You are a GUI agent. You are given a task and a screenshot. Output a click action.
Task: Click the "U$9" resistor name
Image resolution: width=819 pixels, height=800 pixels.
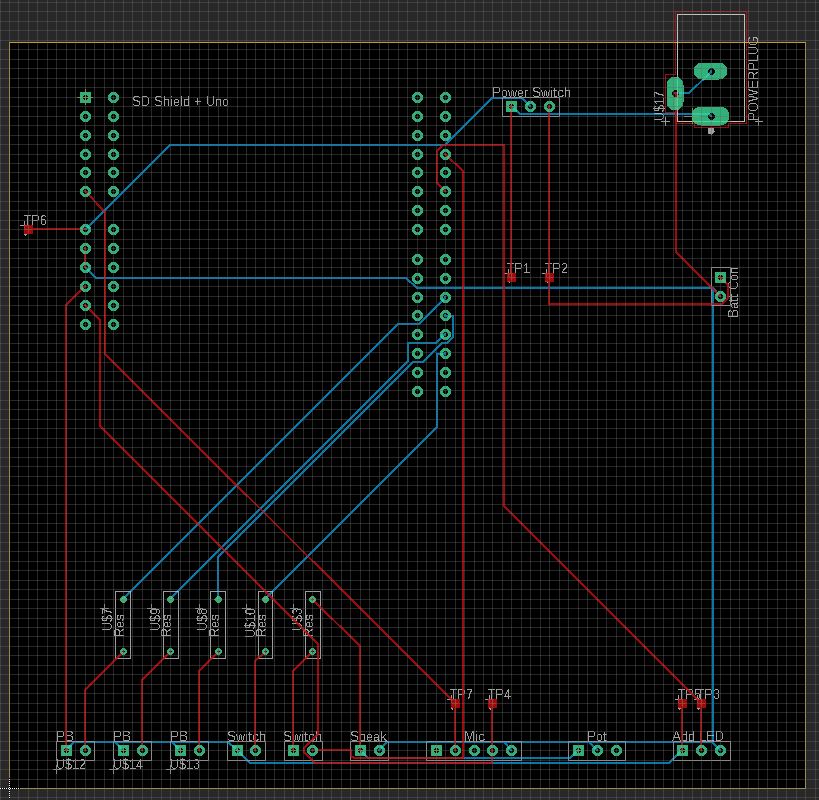tap(155, 618)
